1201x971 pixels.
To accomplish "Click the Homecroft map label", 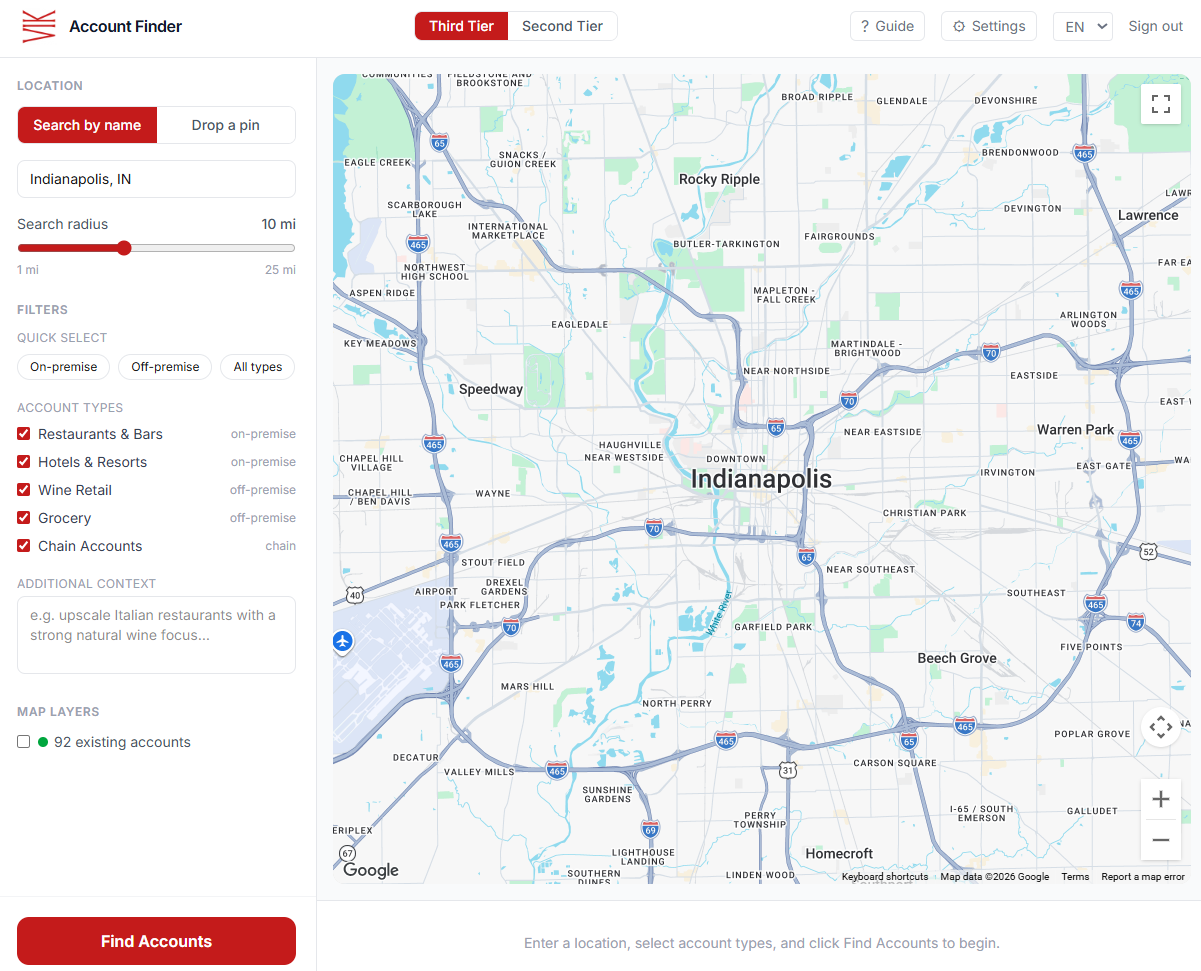I will (x=839, y=853).
